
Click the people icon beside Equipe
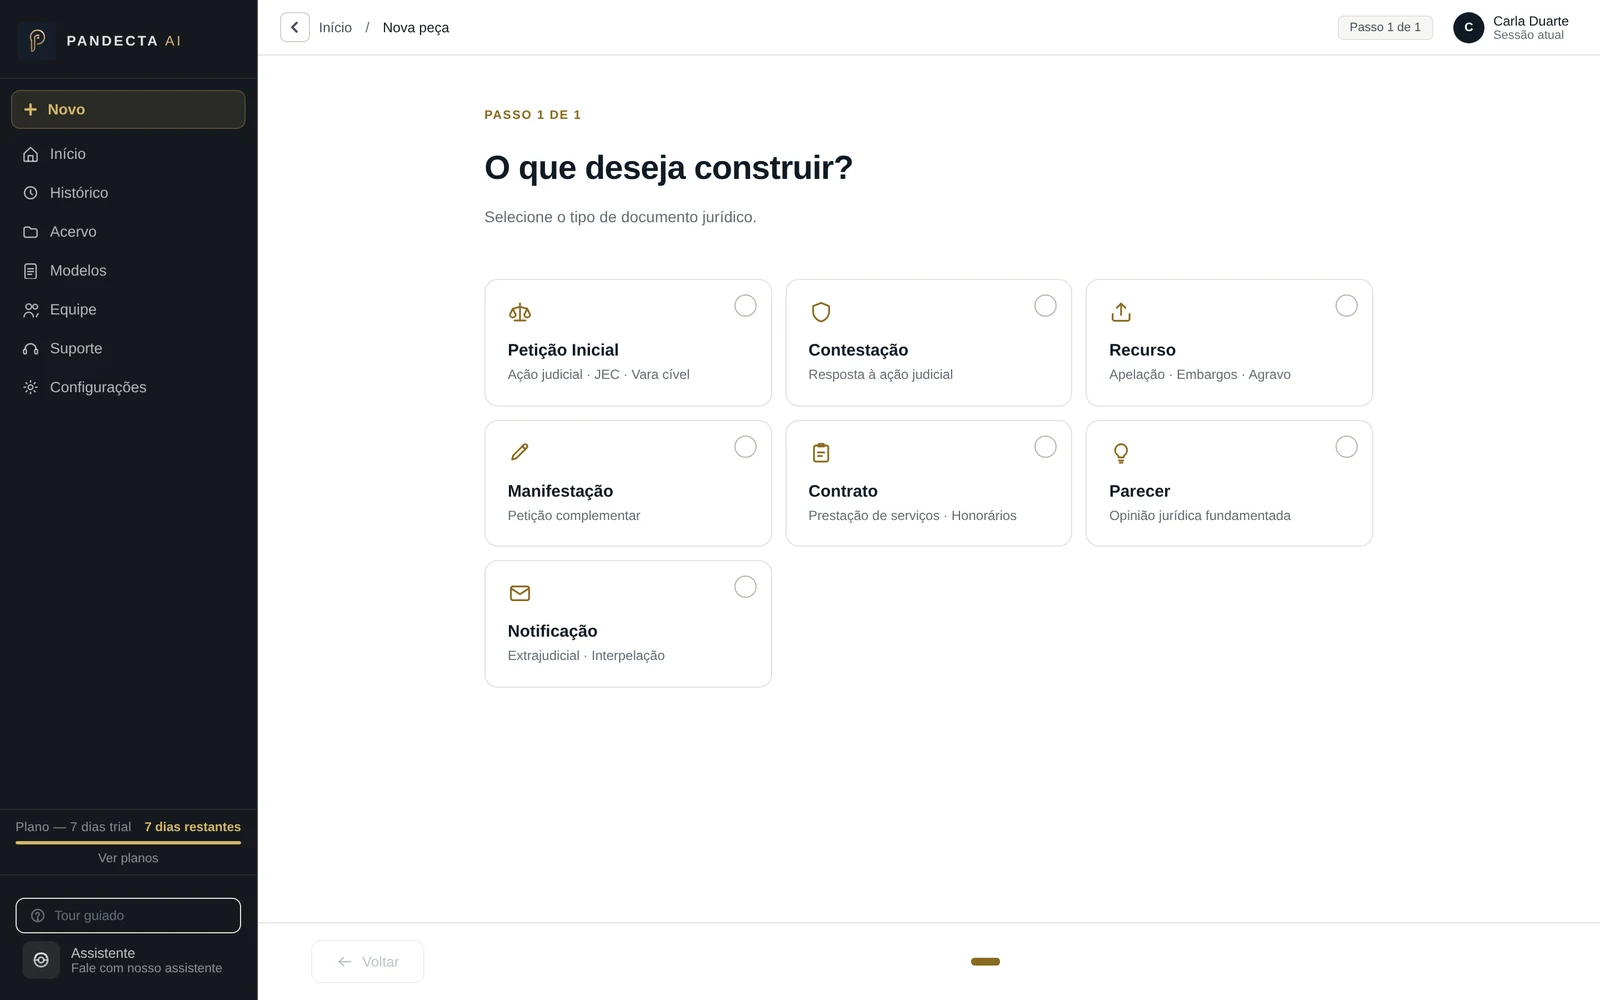pyautogui.click(x=31, y=310)
